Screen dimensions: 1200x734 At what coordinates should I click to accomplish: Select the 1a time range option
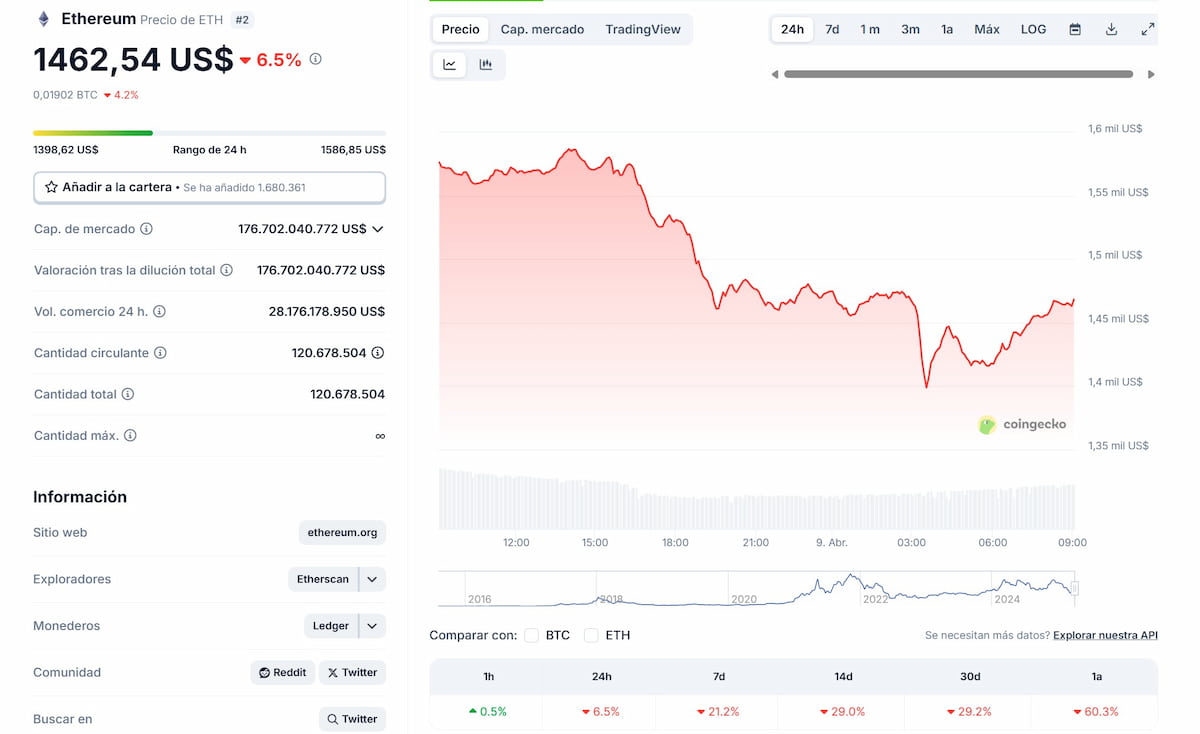[x=947, y=29]
